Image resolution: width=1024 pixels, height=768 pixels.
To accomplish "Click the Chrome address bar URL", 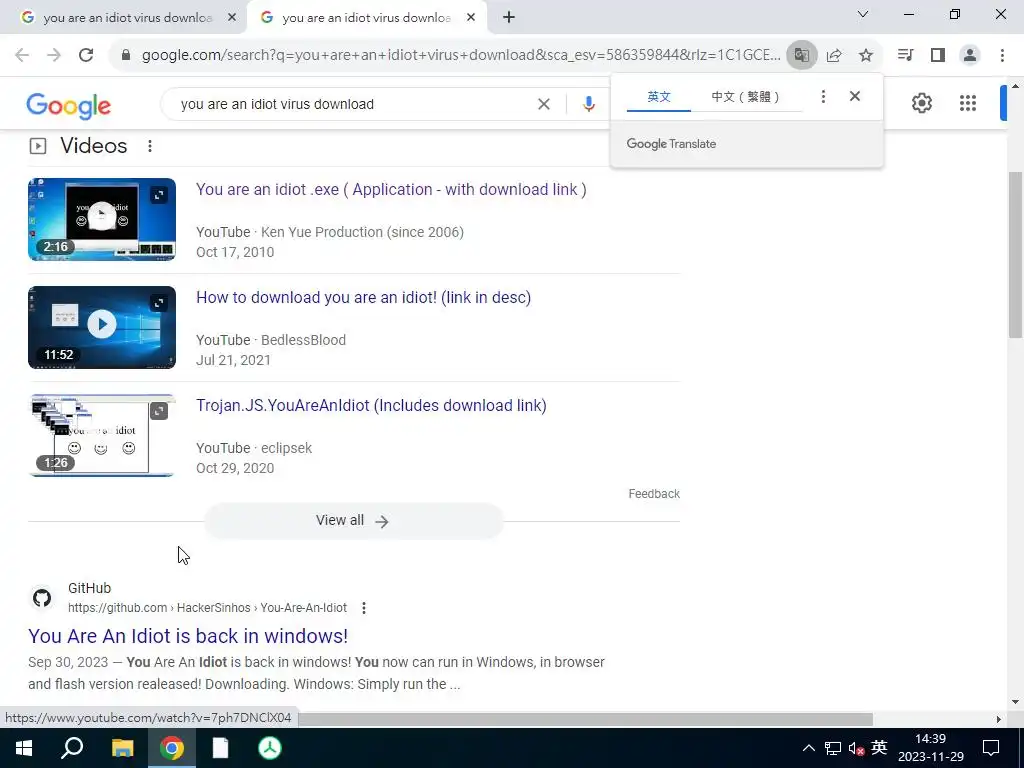I will pyautogui.click(x=460, y=55).
